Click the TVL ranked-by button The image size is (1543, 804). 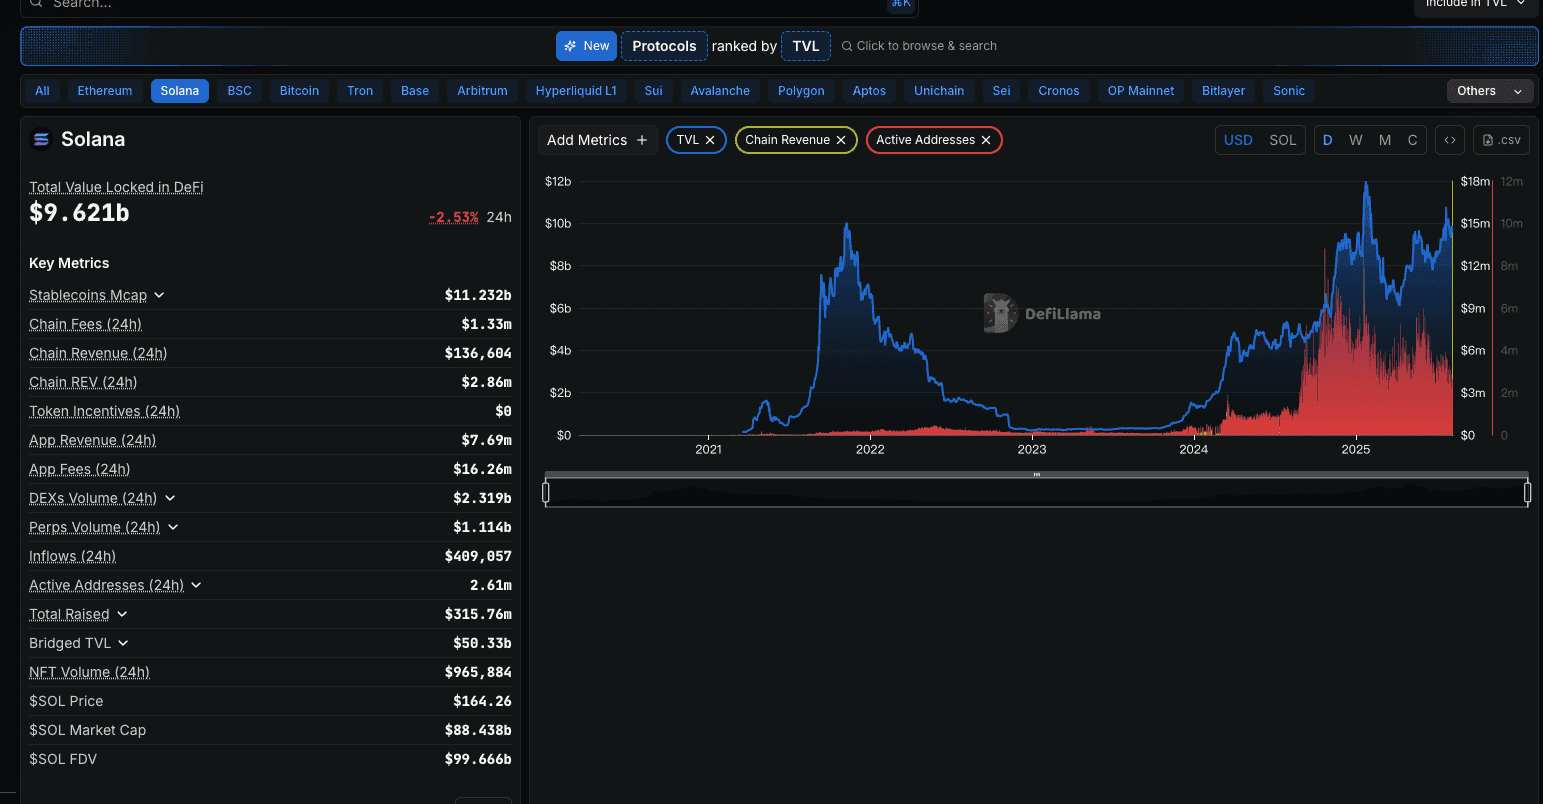[805, 46]
